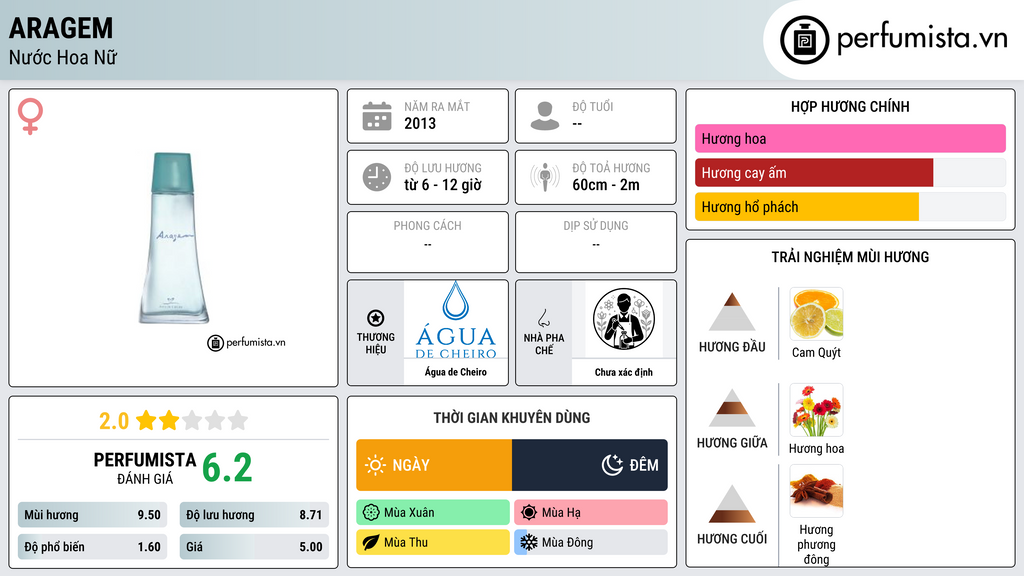Click the Độ phổ biến 1.60 score

pyautogui.click(x=92, y=547)
